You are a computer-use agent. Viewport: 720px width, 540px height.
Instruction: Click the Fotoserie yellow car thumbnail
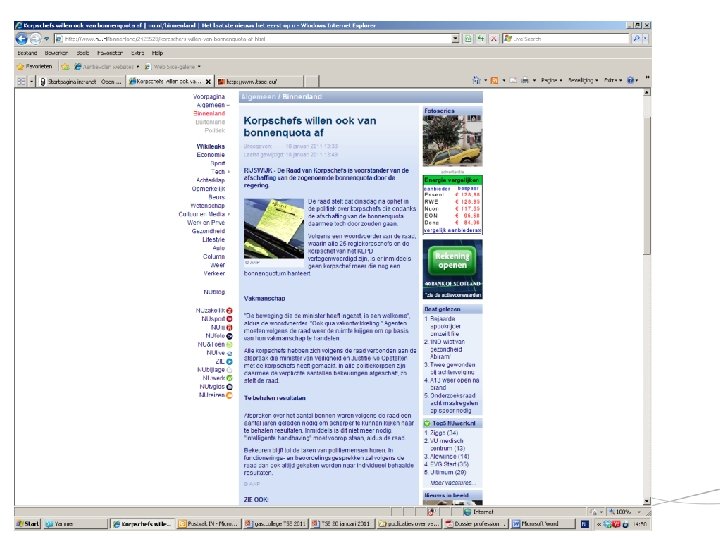[x=452, y=141]
